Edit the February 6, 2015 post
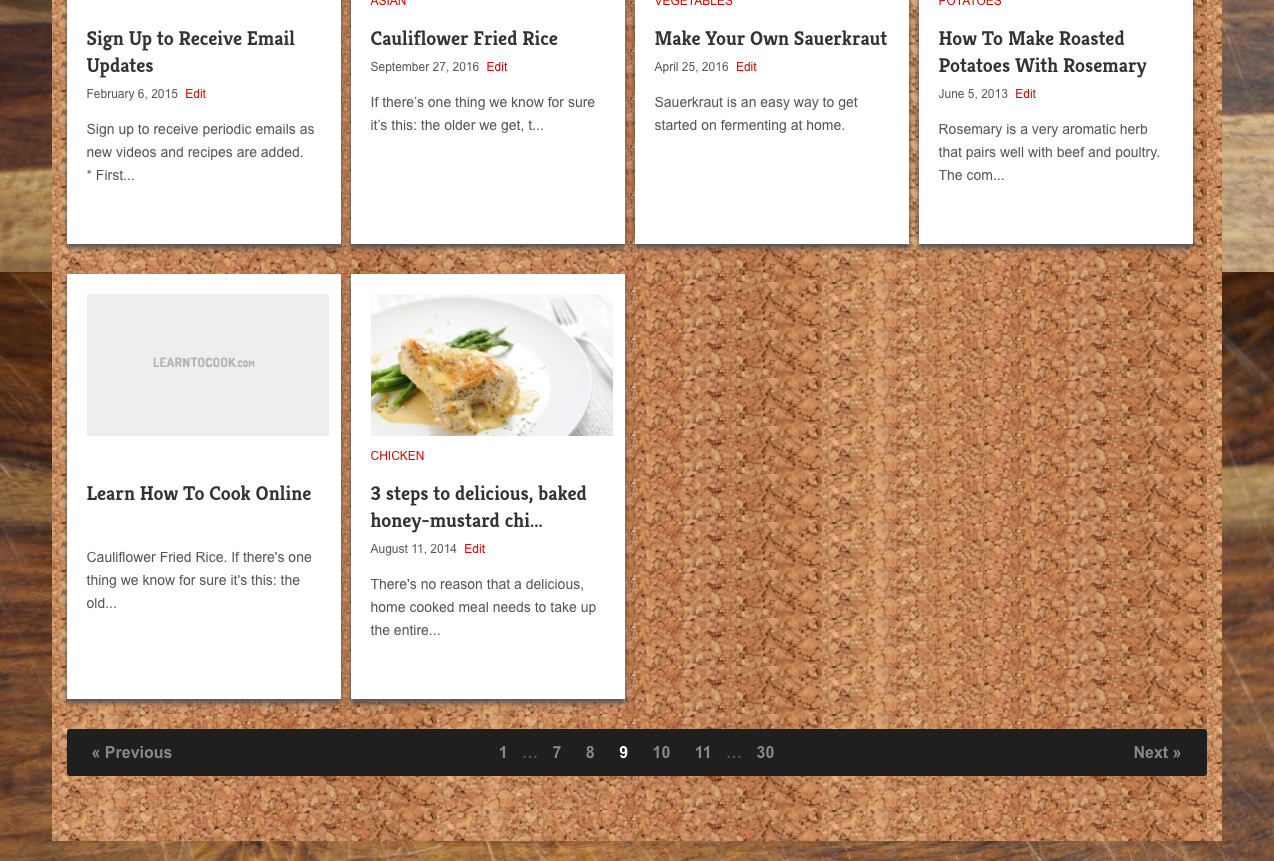Screen dimensions: 1274x861 (195, 94)
